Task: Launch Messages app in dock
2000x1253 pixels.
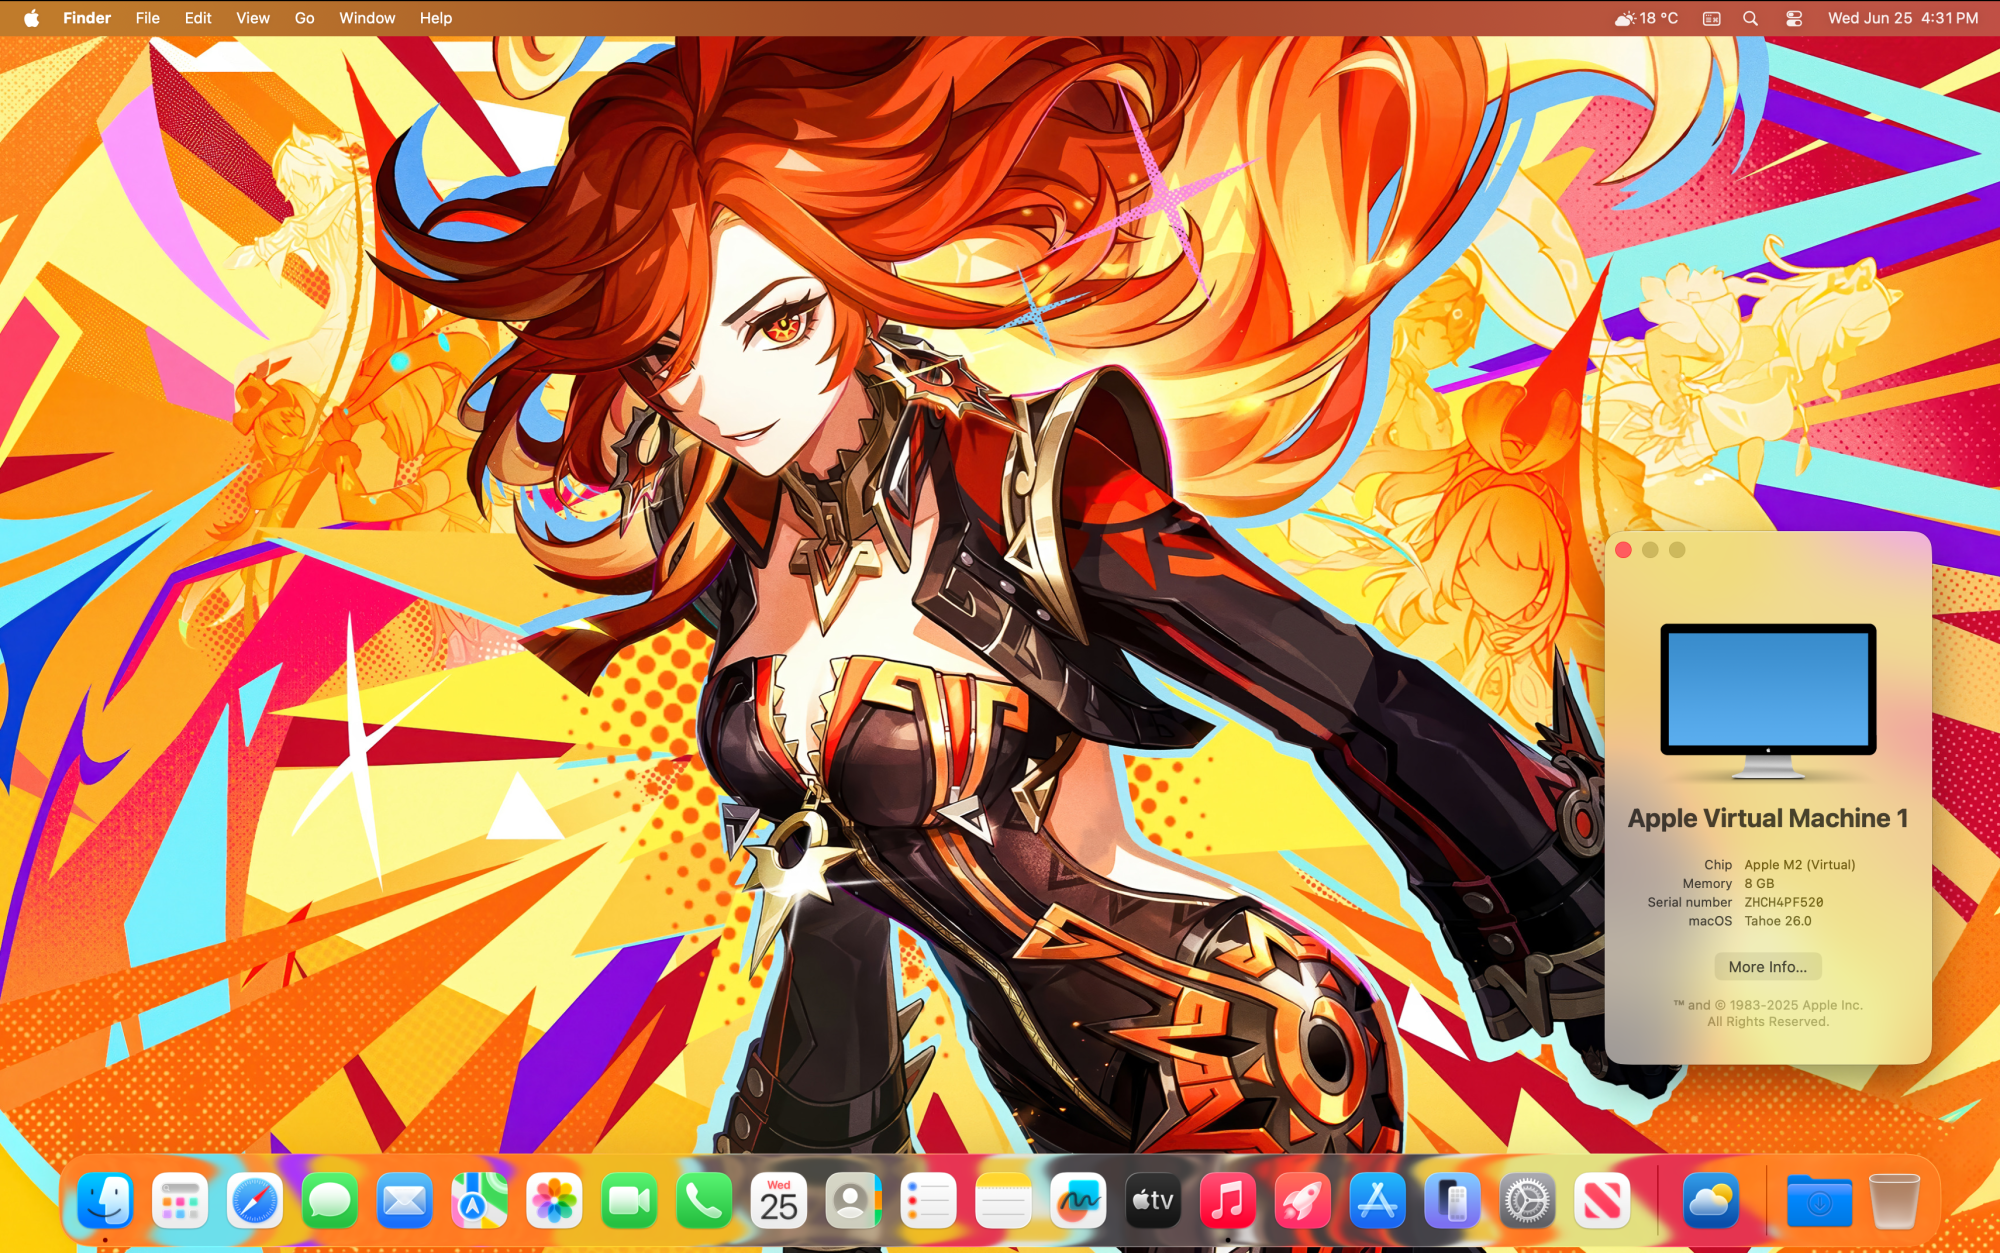Action: click(329, 1201)
